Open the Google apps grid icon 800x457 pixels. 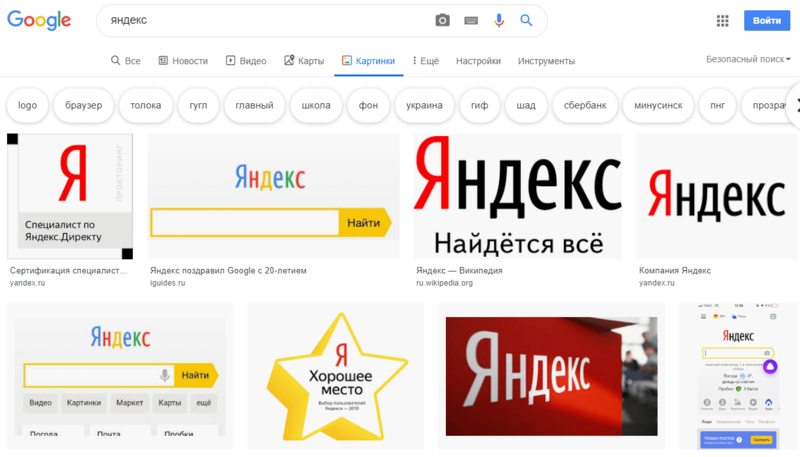tap(722, 21)
